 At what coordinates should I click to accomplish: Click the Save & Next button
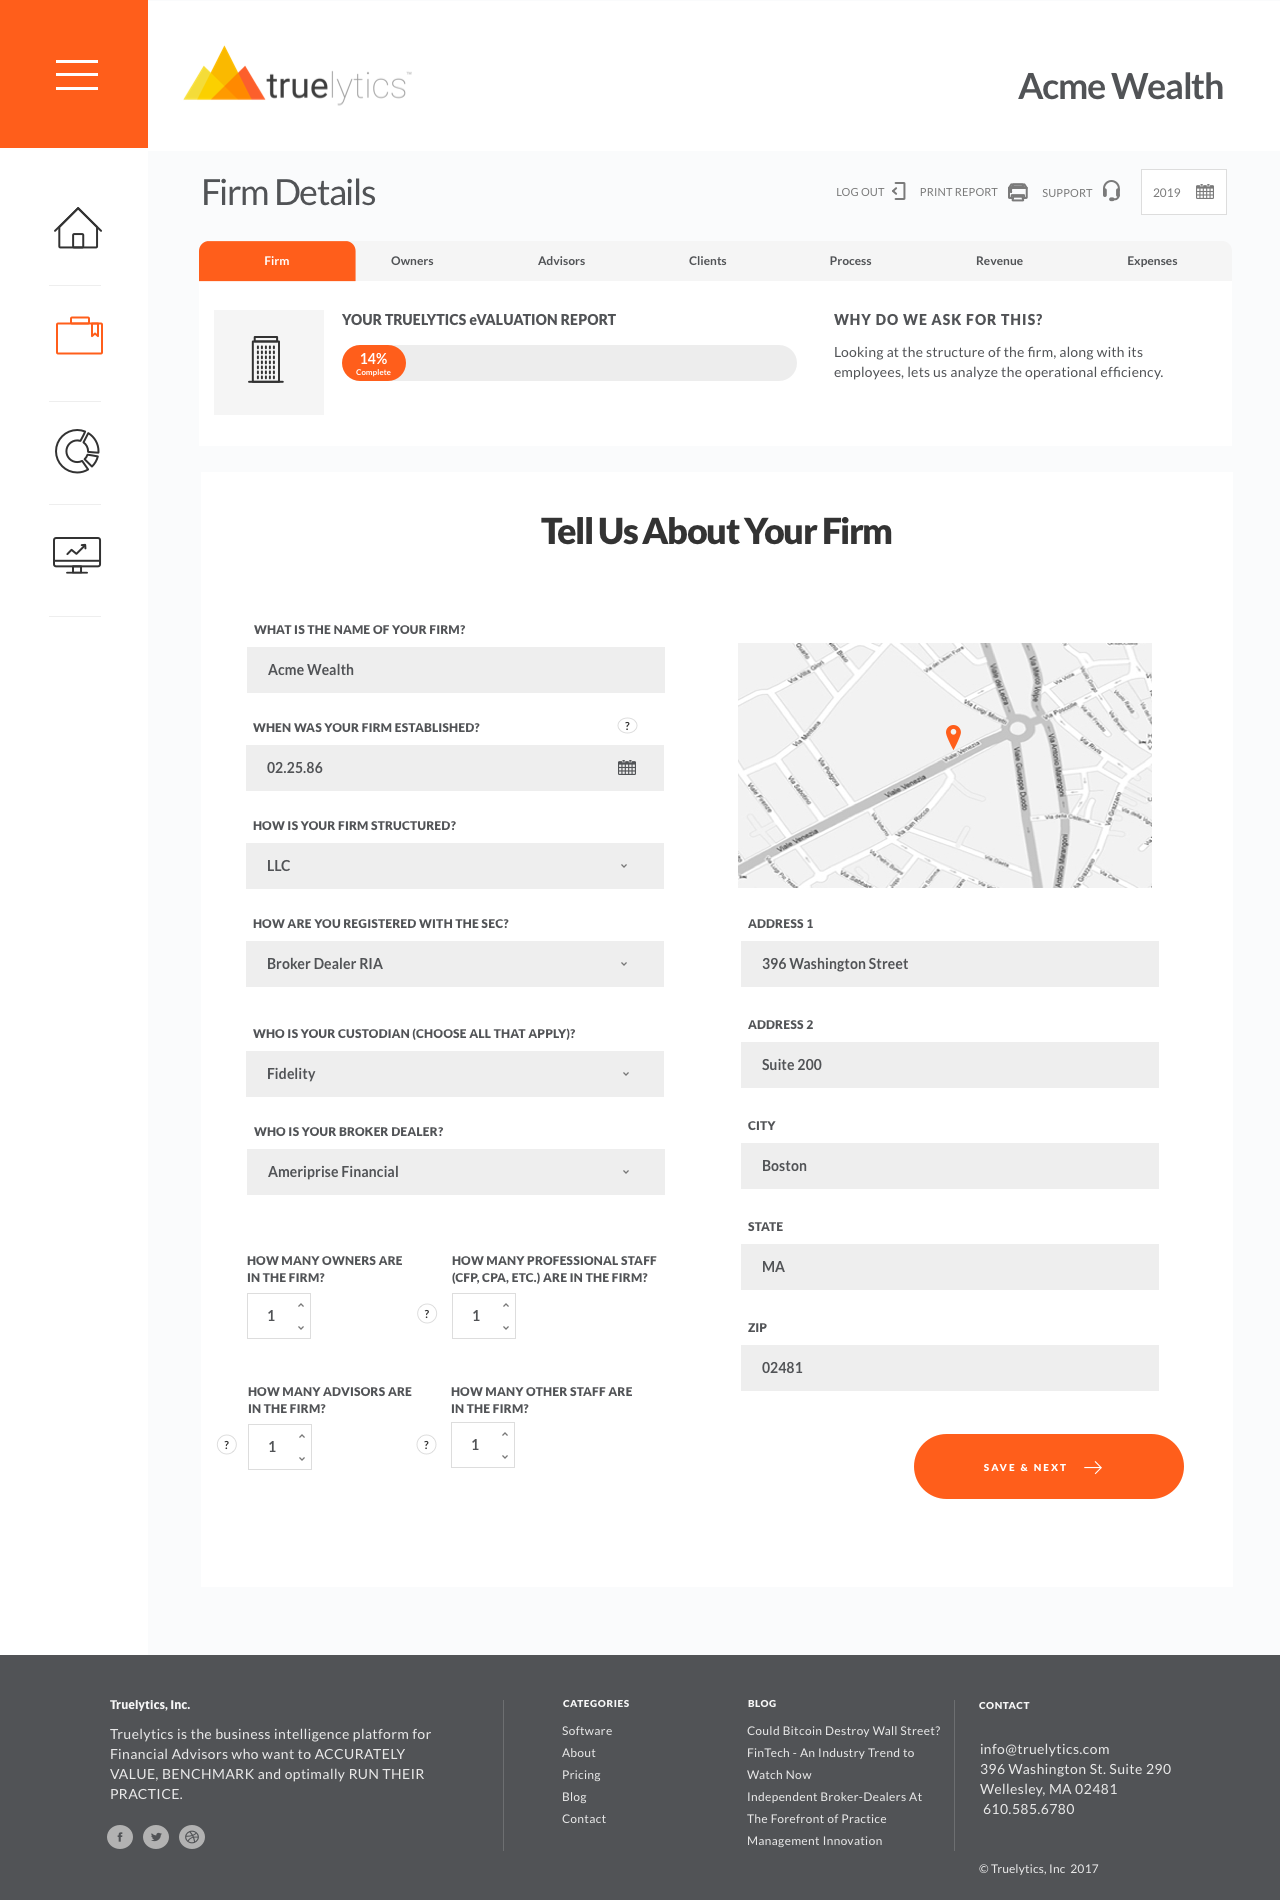click(1049, 1467)
